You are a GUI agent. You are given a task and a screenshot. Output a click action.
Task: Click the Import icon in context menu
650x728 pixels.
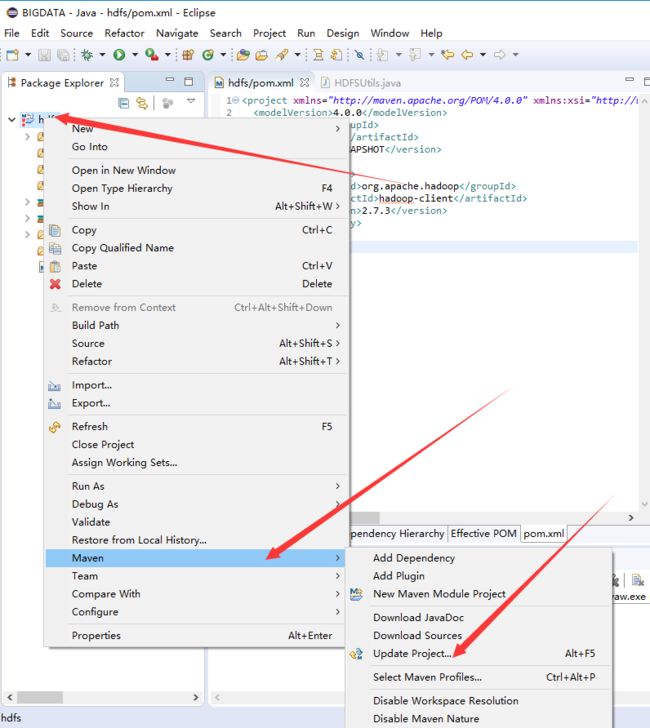54,385
